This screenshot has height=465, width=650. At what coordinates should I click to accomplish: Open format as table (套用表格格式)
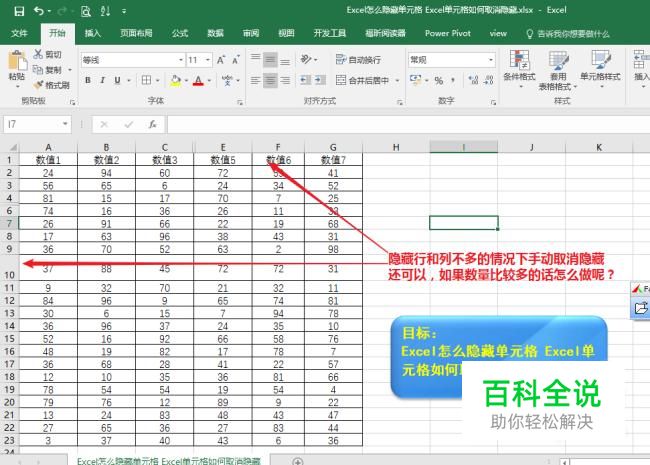pyautogui.click(x=558, y=70)
